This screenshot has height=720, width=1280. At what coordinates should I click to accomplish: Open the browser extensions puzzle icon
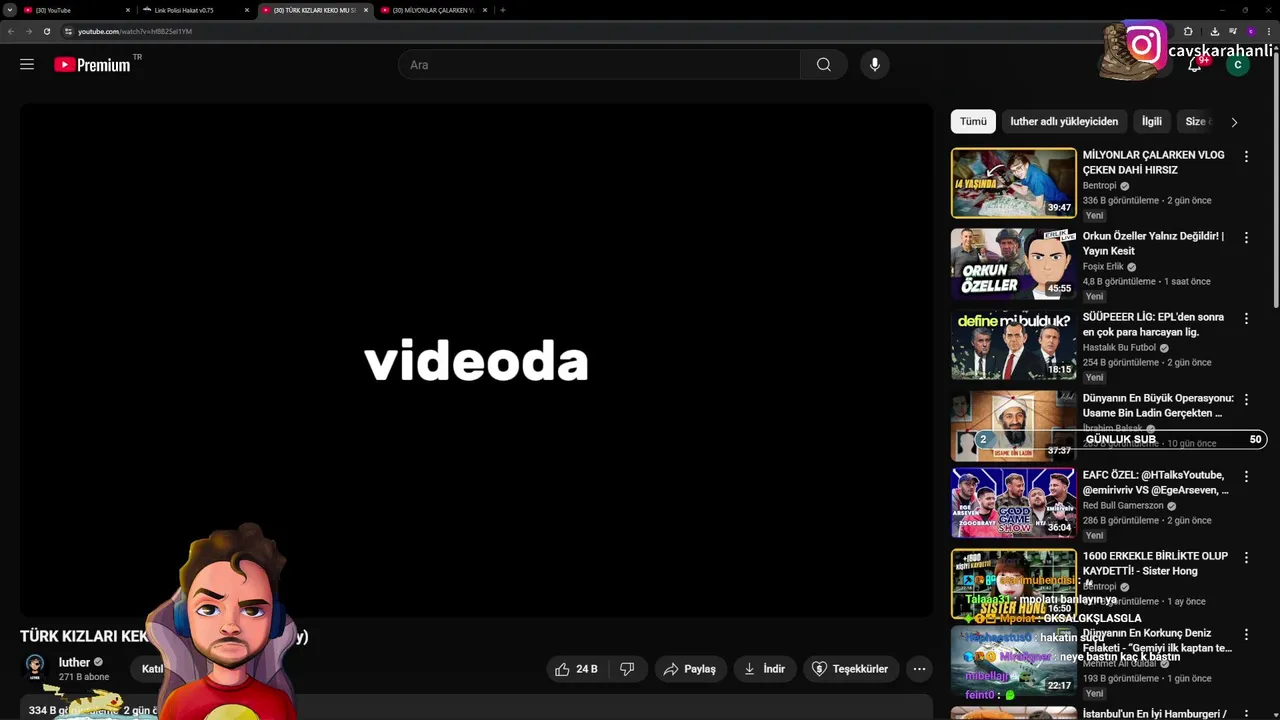point(1188,31)
